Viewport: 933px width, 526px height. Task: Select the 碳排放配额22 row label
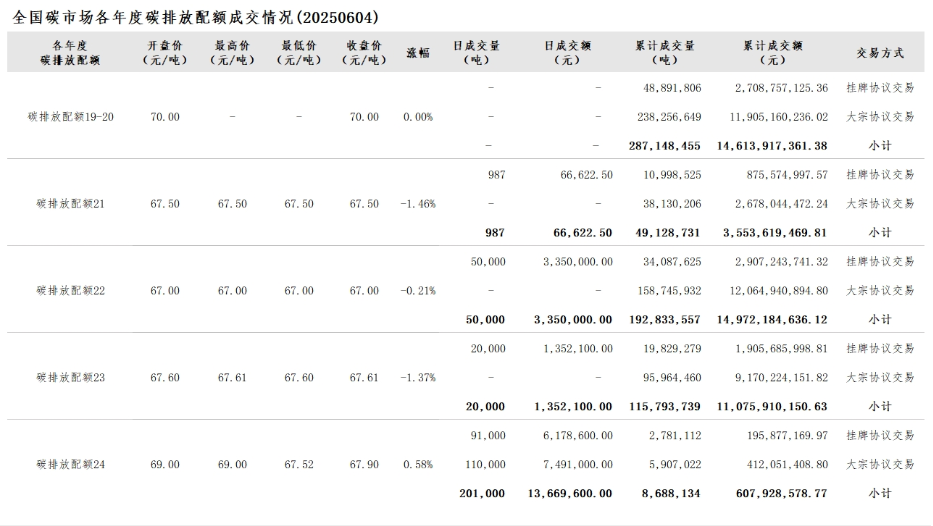tap(70, 290)
